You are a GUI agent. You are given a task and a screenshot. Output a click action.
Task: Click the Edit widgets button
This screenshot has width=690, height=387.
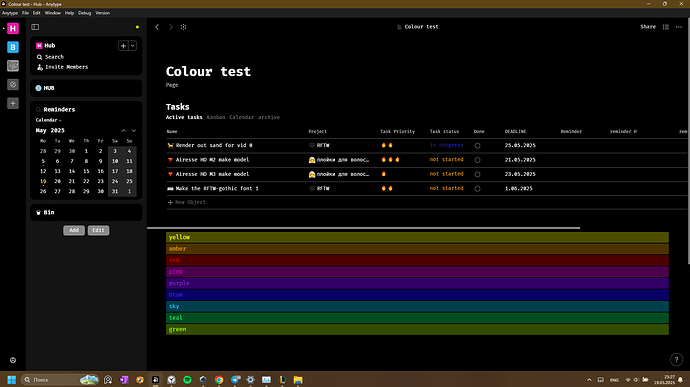[98, 230]
